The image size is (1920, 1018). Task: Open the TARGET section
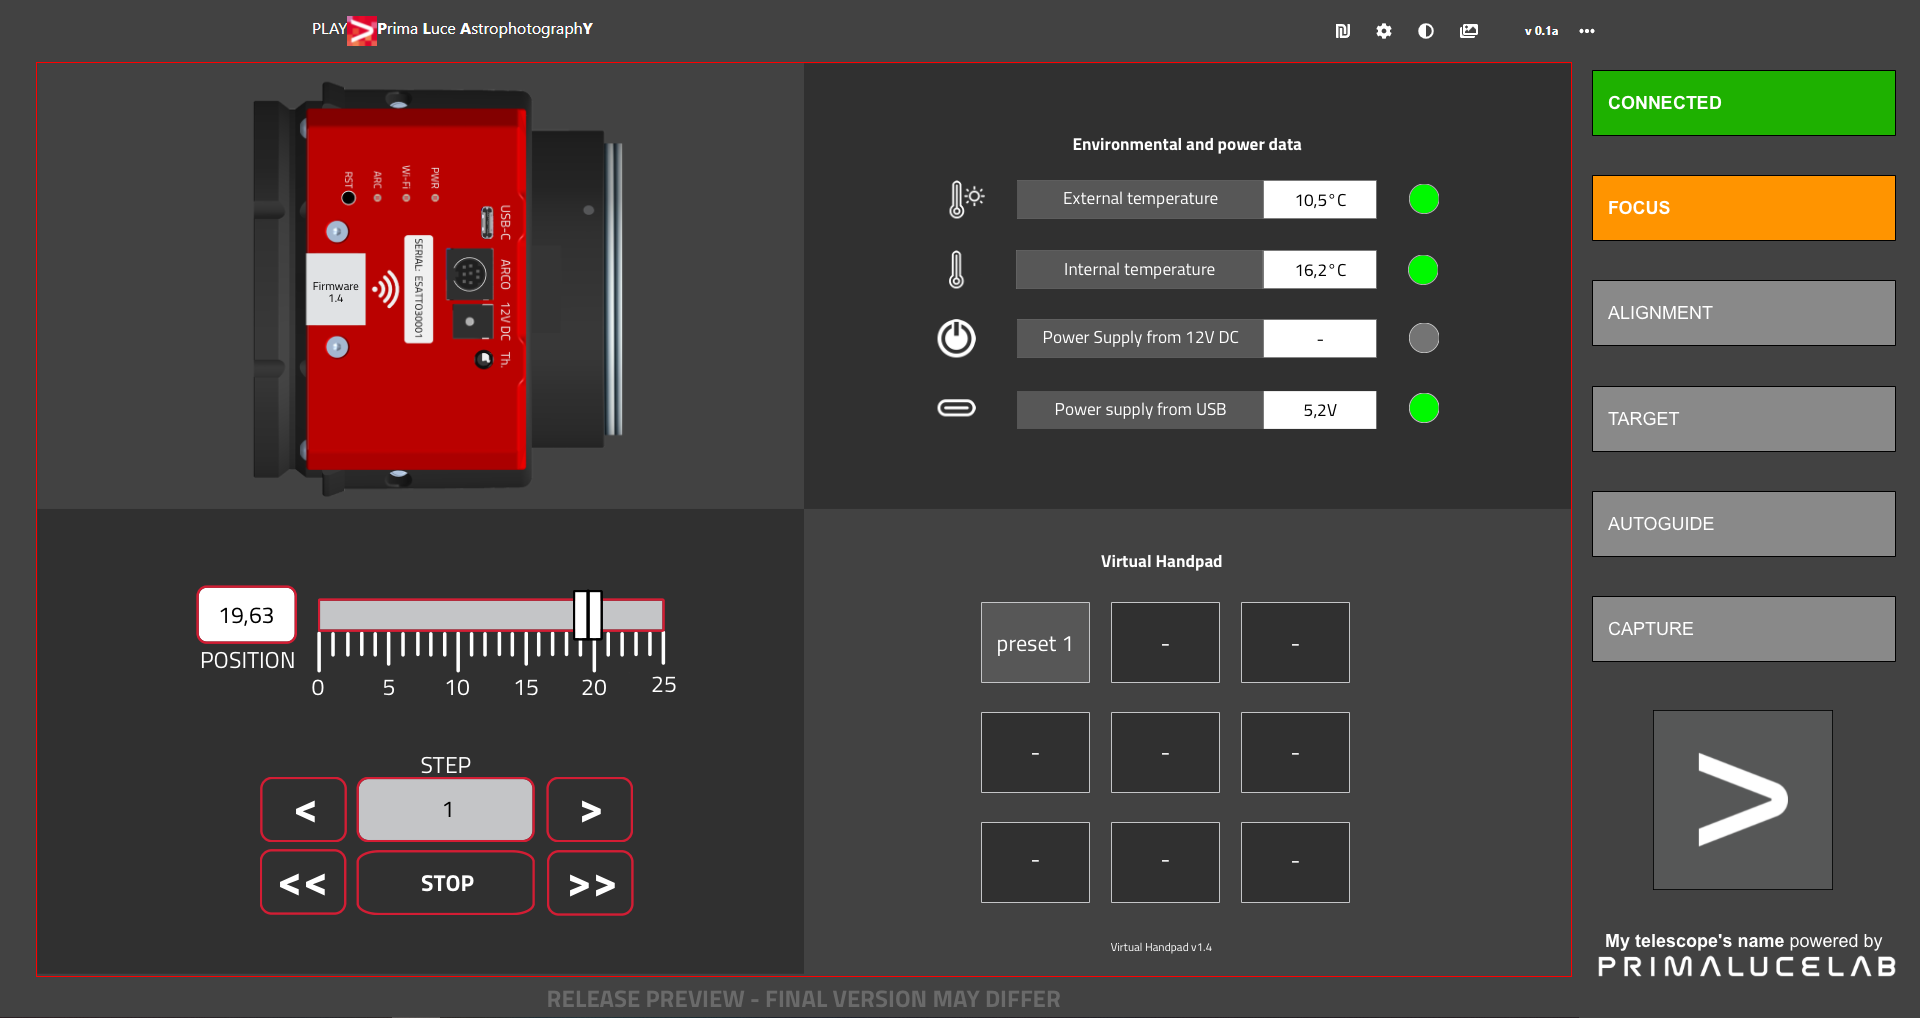[1743, 419]
